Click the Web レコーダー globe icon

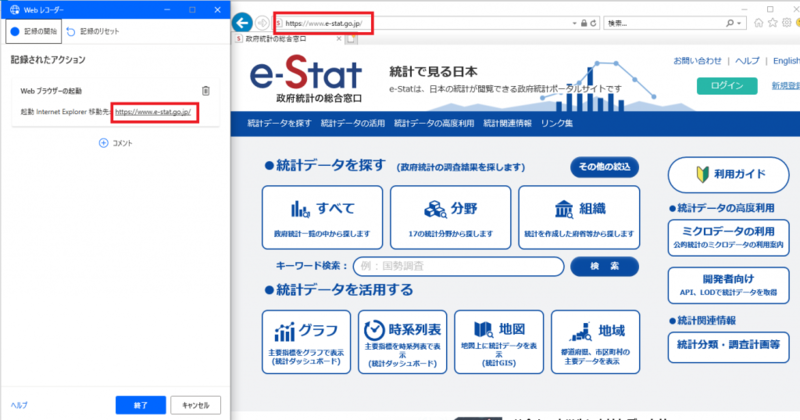pos(15,10)
